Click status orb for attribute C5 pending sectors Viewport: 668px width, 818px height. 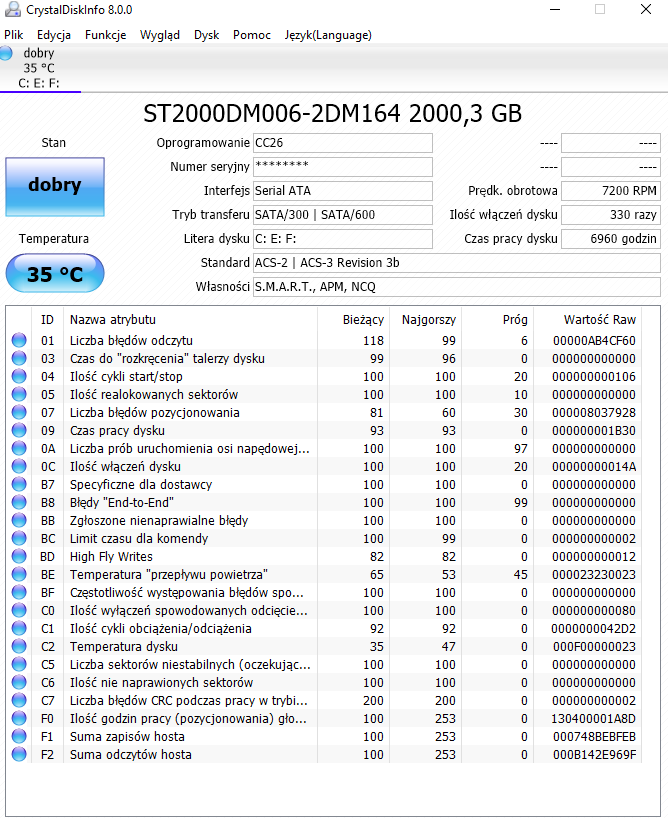[19, 664]
